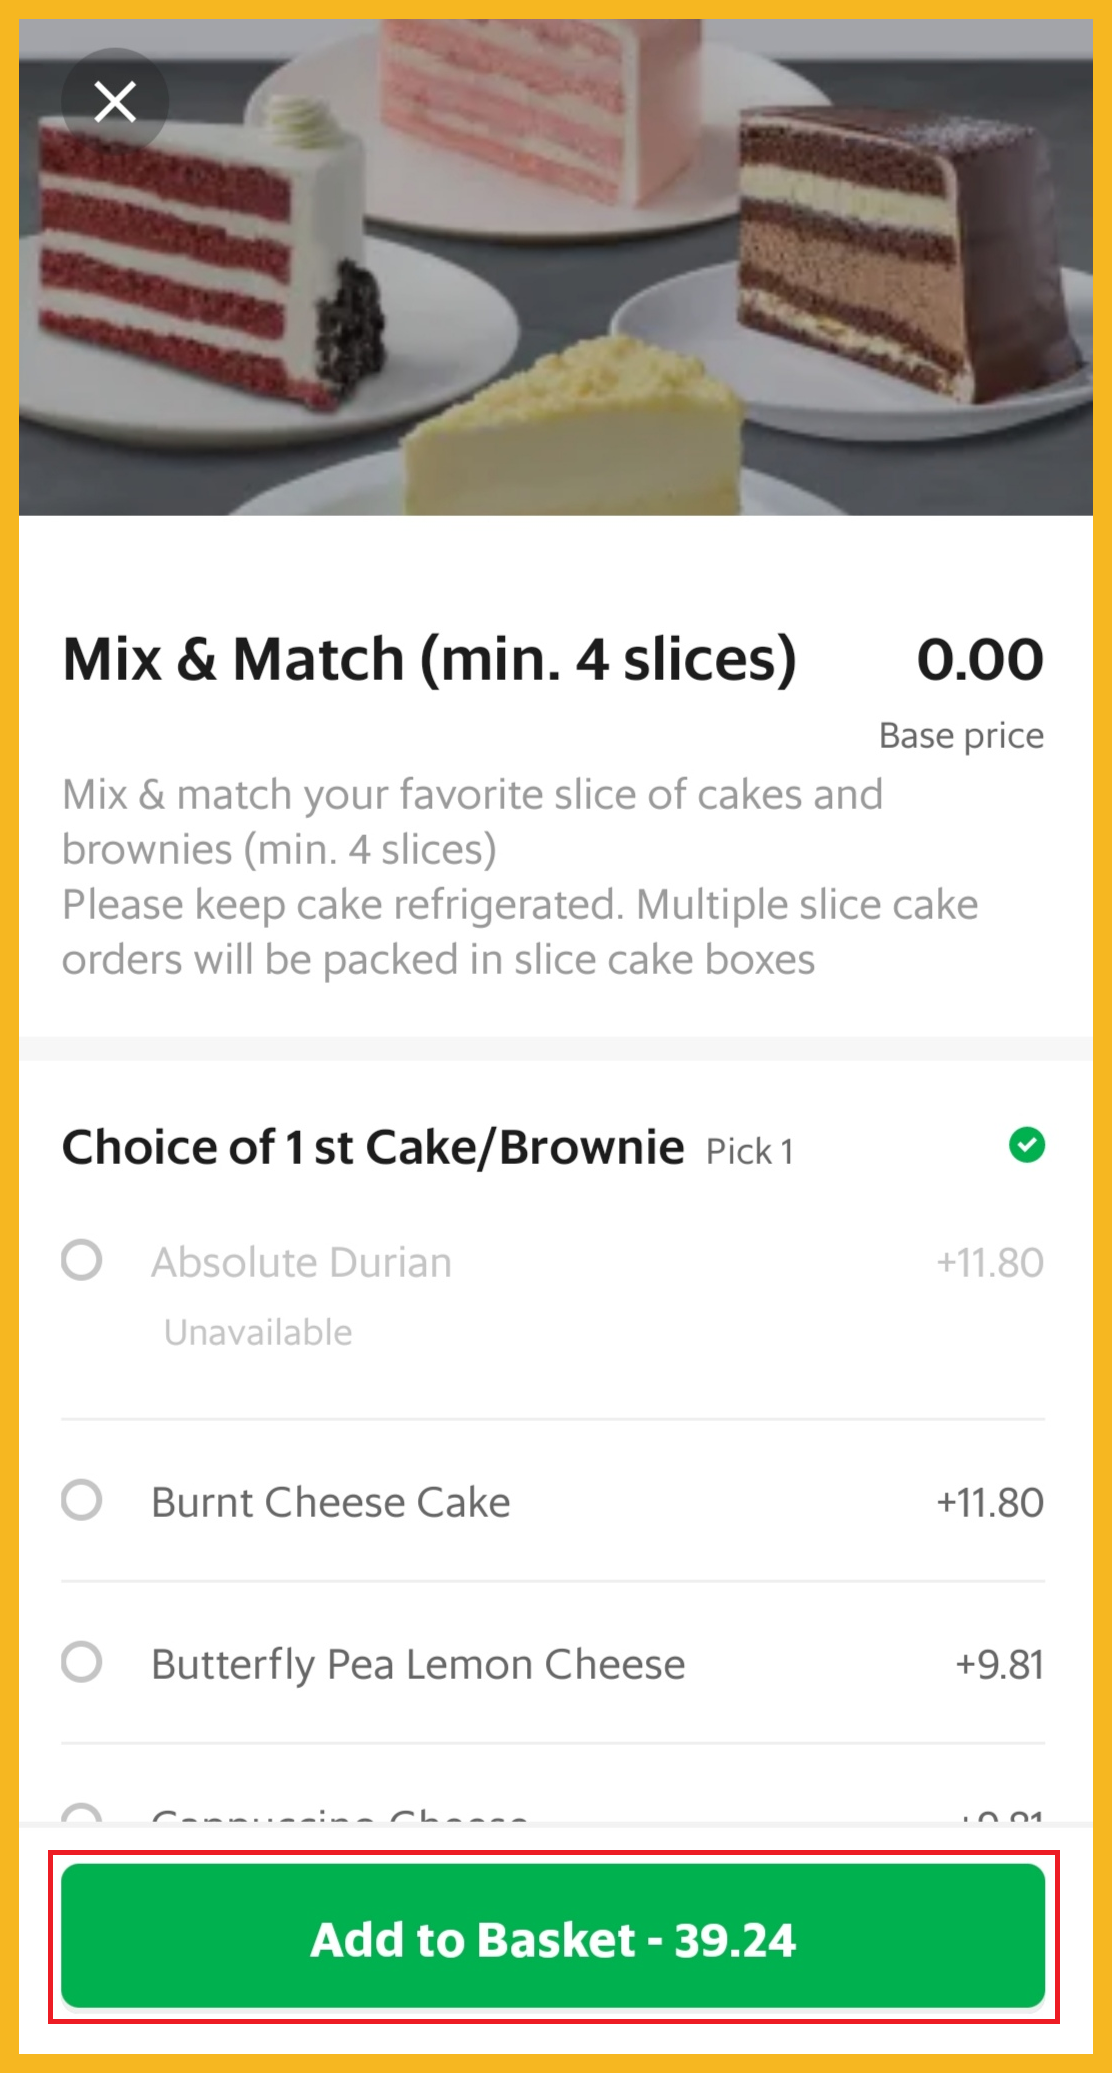Tap the +11.80 price beside Burnt Cheese Cake
1112x2073 pixels.
click(x=989, y=1502)
